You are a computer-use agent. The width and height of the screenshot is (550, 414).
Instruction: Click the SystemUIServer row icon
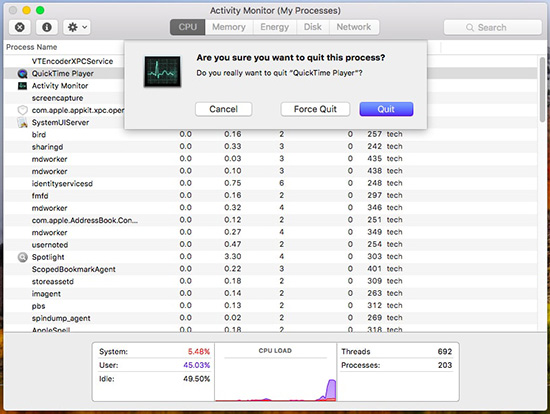click(x=22, y=122)
